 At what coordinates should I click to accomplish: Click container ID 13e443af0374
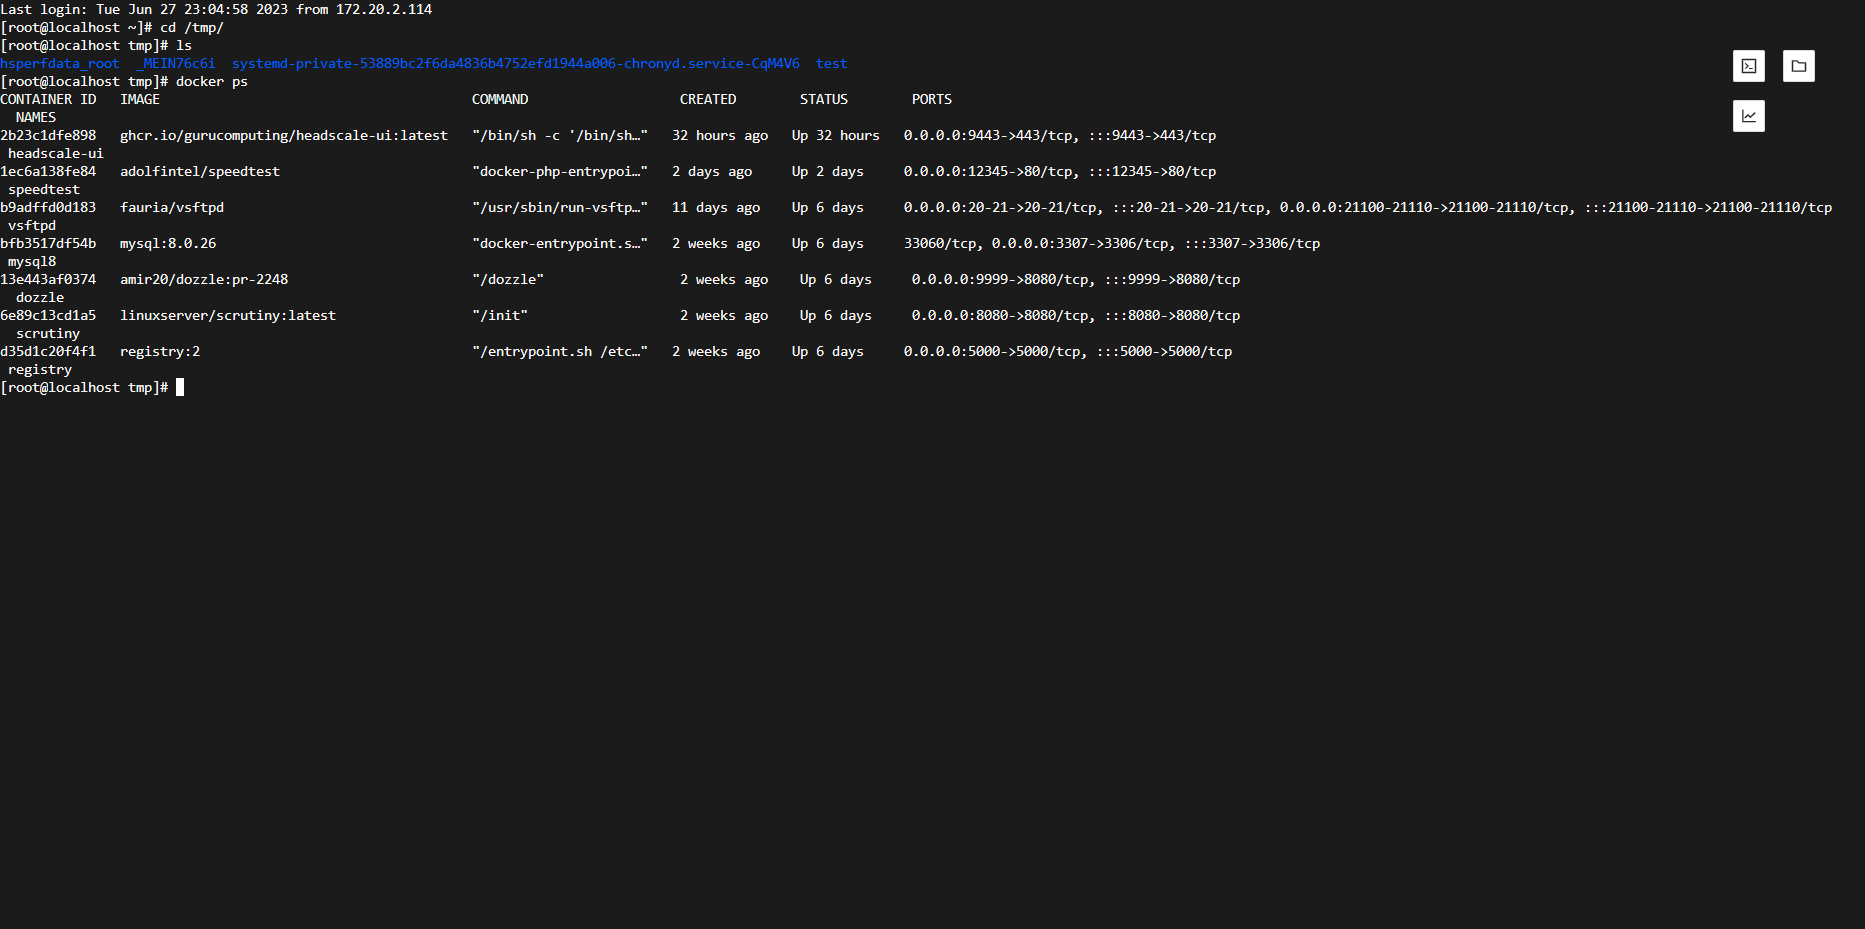pos(48,279)
